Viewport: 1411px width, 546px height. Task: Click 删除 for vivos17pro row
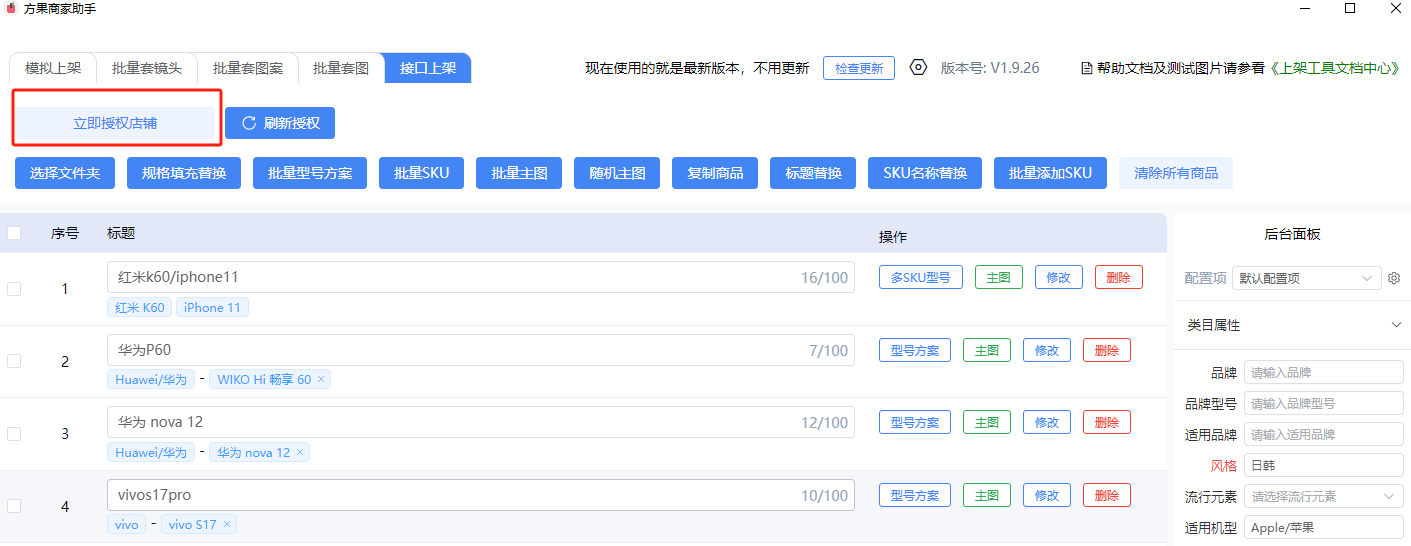click(1107, 495)
